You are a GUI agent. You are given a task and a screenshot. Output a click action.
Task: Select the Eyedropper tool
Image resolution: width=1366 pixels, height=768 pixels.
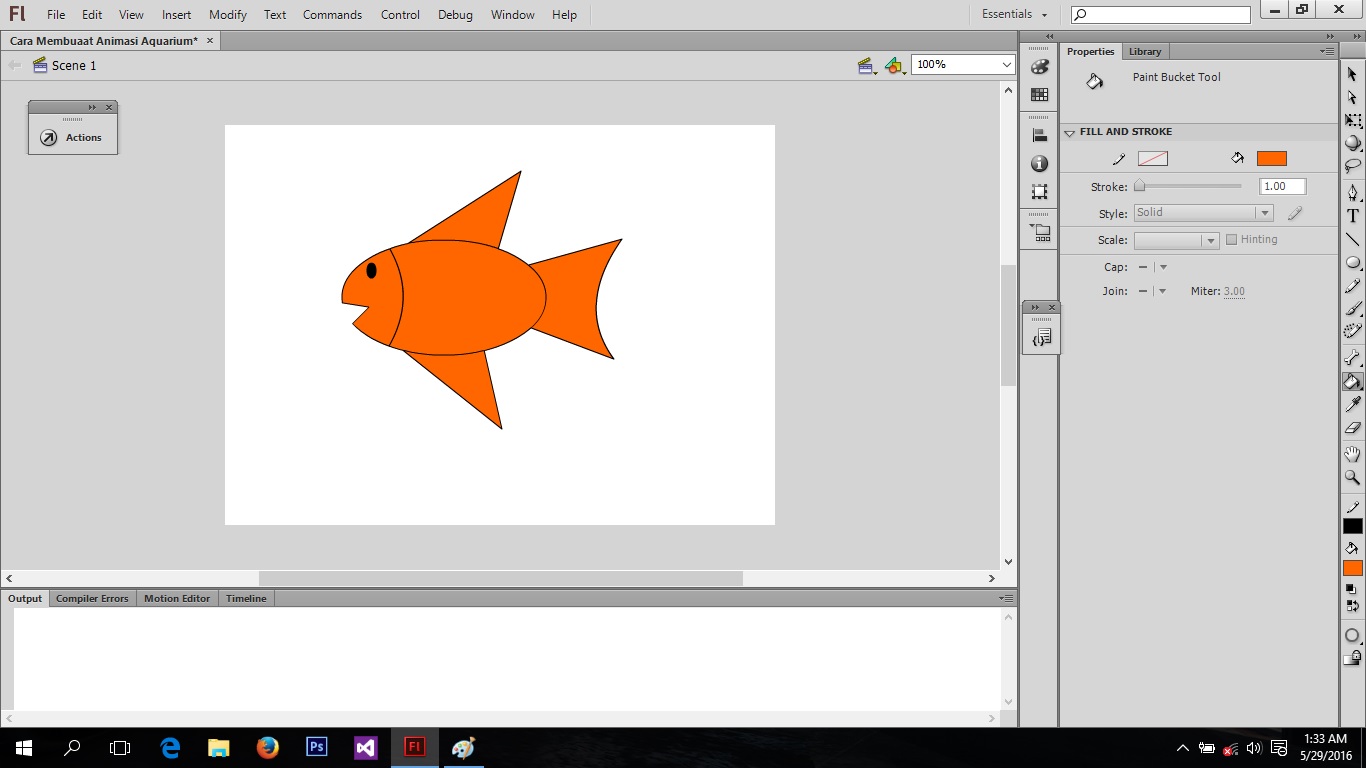coord(1352,404)
